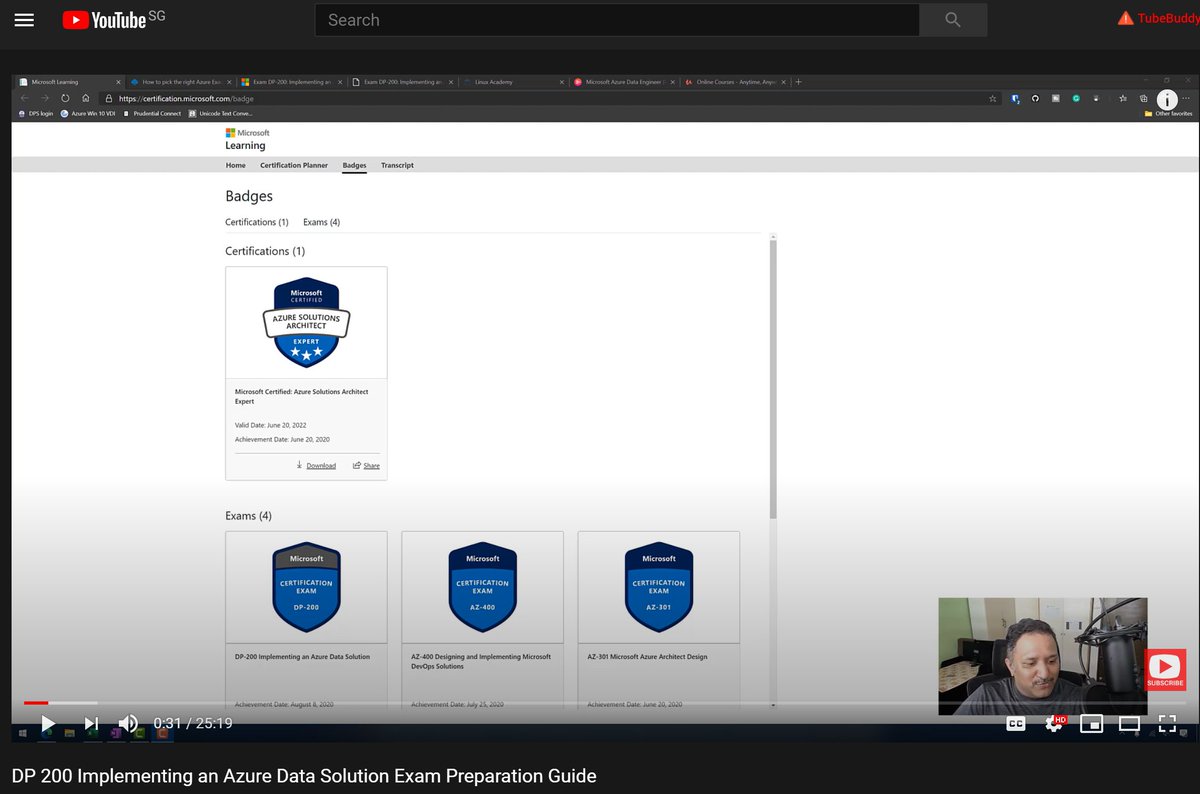The height and width of the screenshot is (794, 1200).
Task: Click the AZ-301 exam badge image
Action: (x=658, y=587)
